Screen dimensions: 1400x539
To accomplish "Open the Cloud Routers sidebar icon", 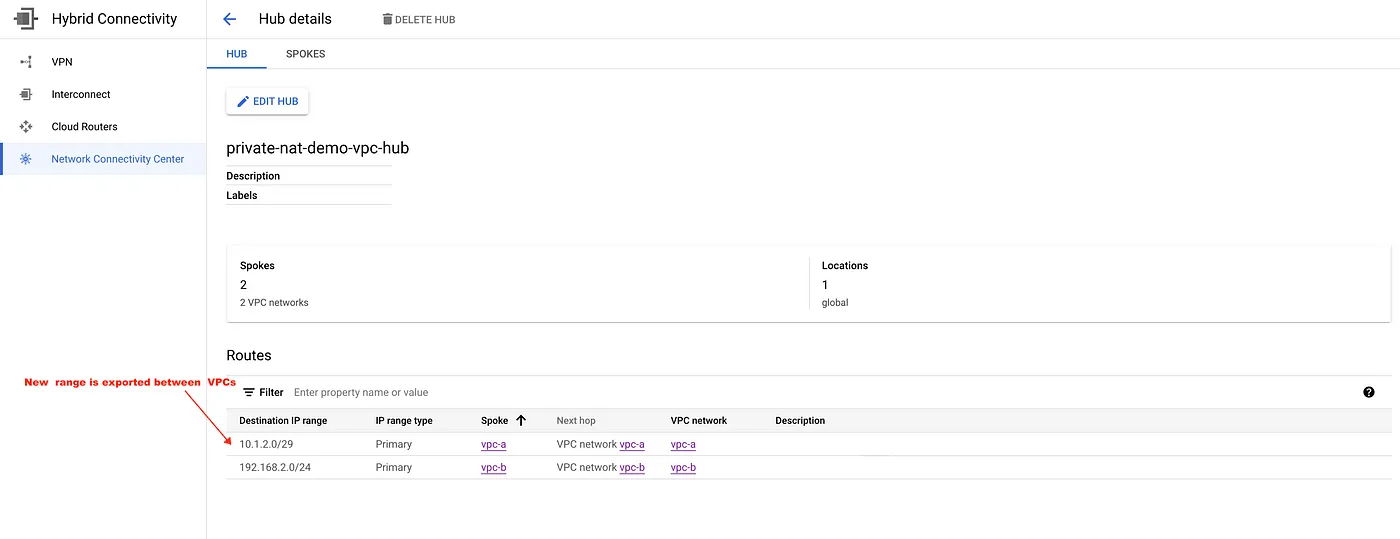I will [26, 127].
